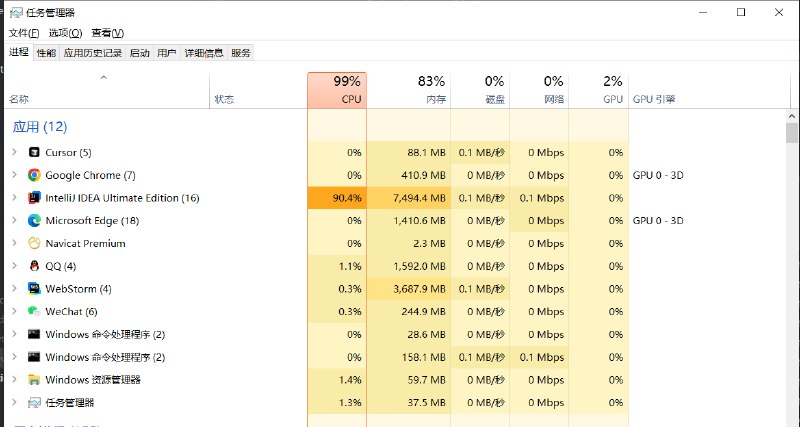Click the vertical scrollbar thumb
Image resolution: width=800 pixels, height=427 pixels.
pos(791,133)
